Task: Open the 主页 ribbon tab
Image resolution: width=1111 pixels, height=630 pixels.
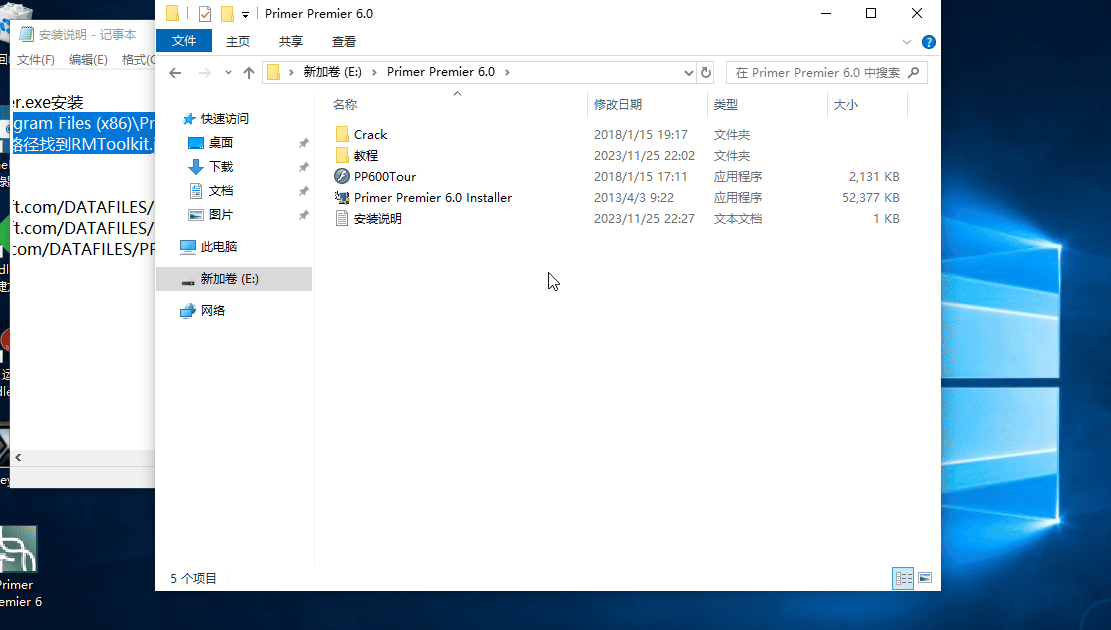Action: [237, 42]
